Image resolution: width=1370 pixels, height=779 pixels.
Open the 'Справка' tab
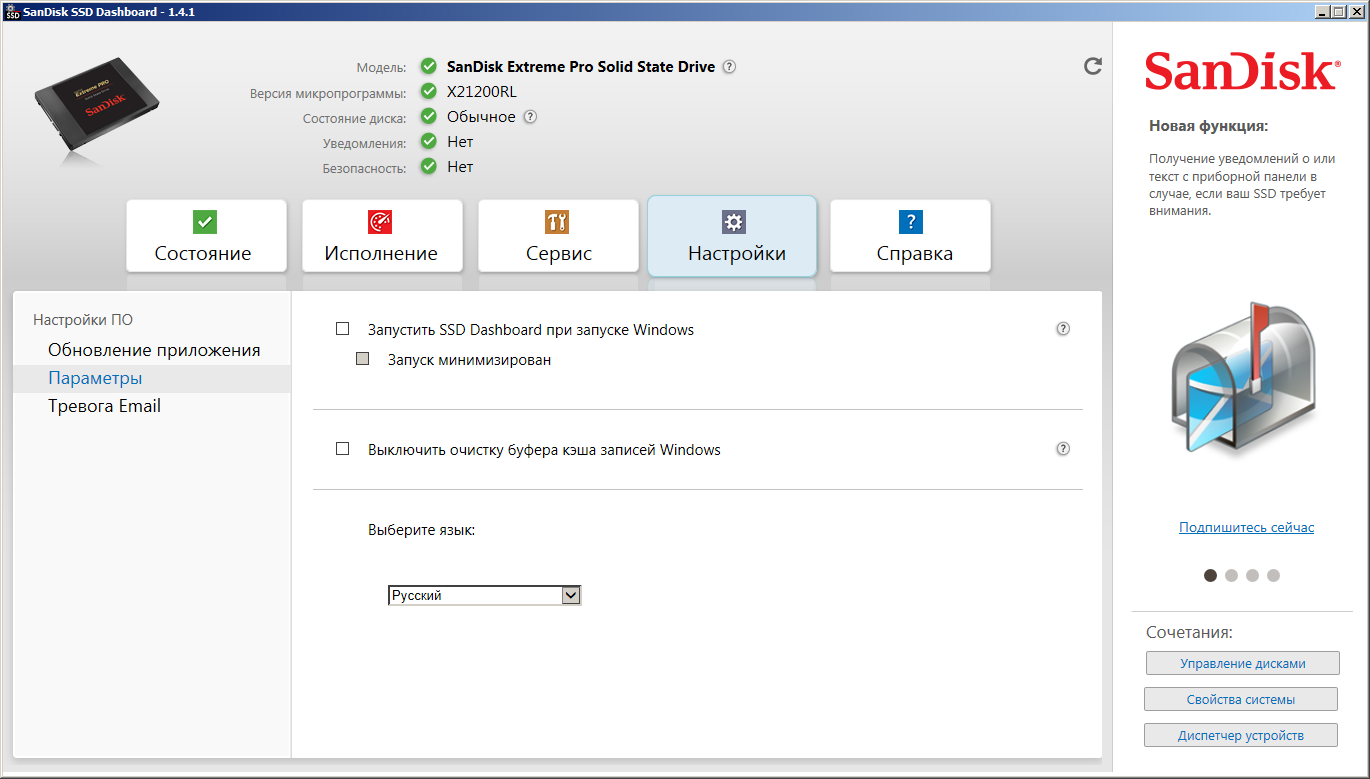pos(910,236)
